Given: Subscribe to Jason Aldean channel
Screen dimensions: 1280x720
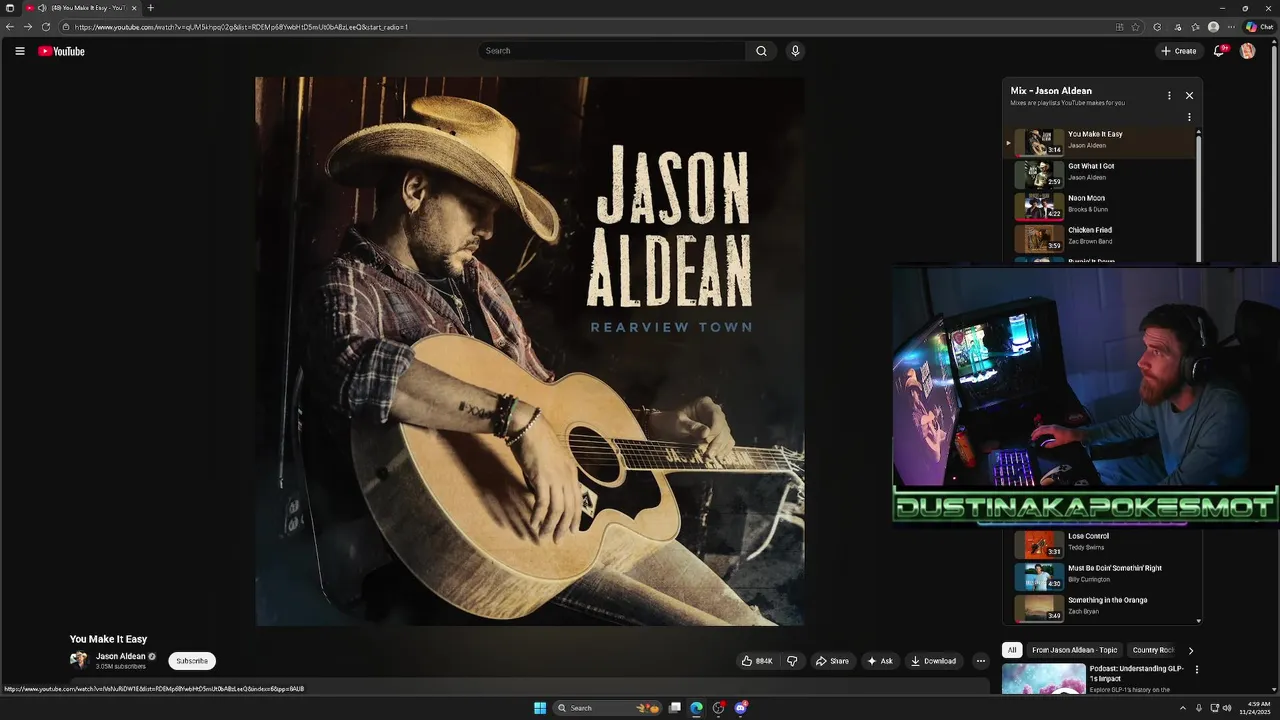Looking at the screenshot, I should click(x=192, y=661).
